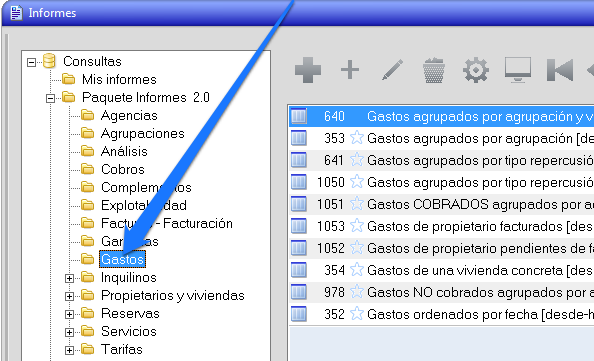This screenshot has height=361, width=594.
Task: Click the Agencias folder icon
Action: (88, 115)
